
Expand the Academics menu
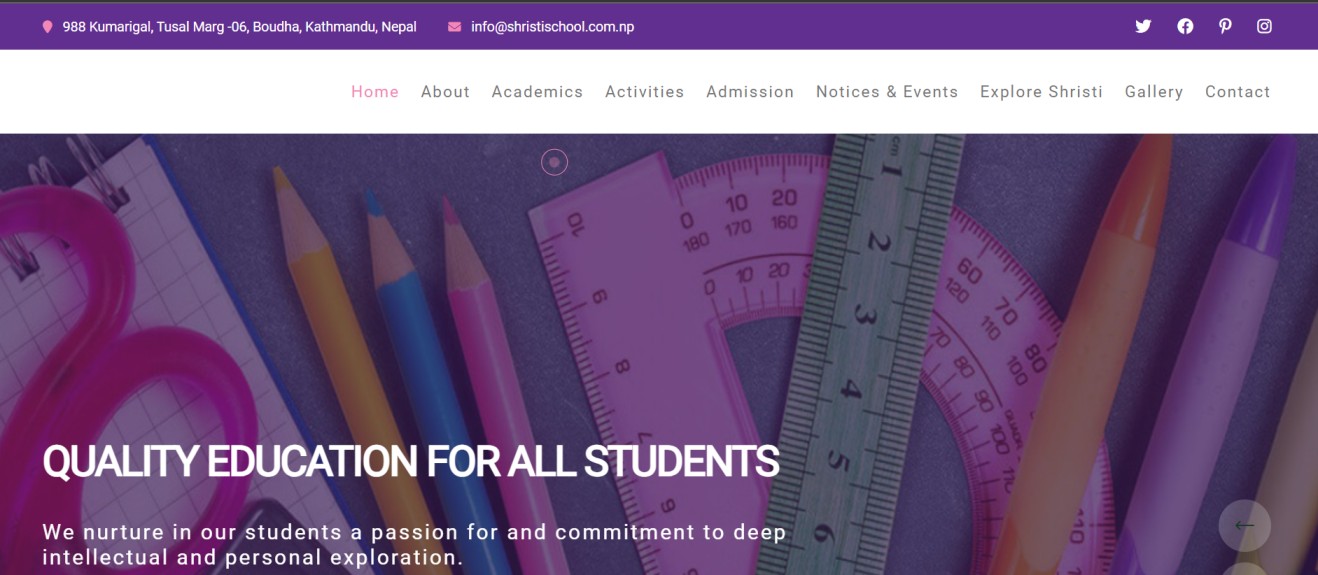click(x=537, y=92)
